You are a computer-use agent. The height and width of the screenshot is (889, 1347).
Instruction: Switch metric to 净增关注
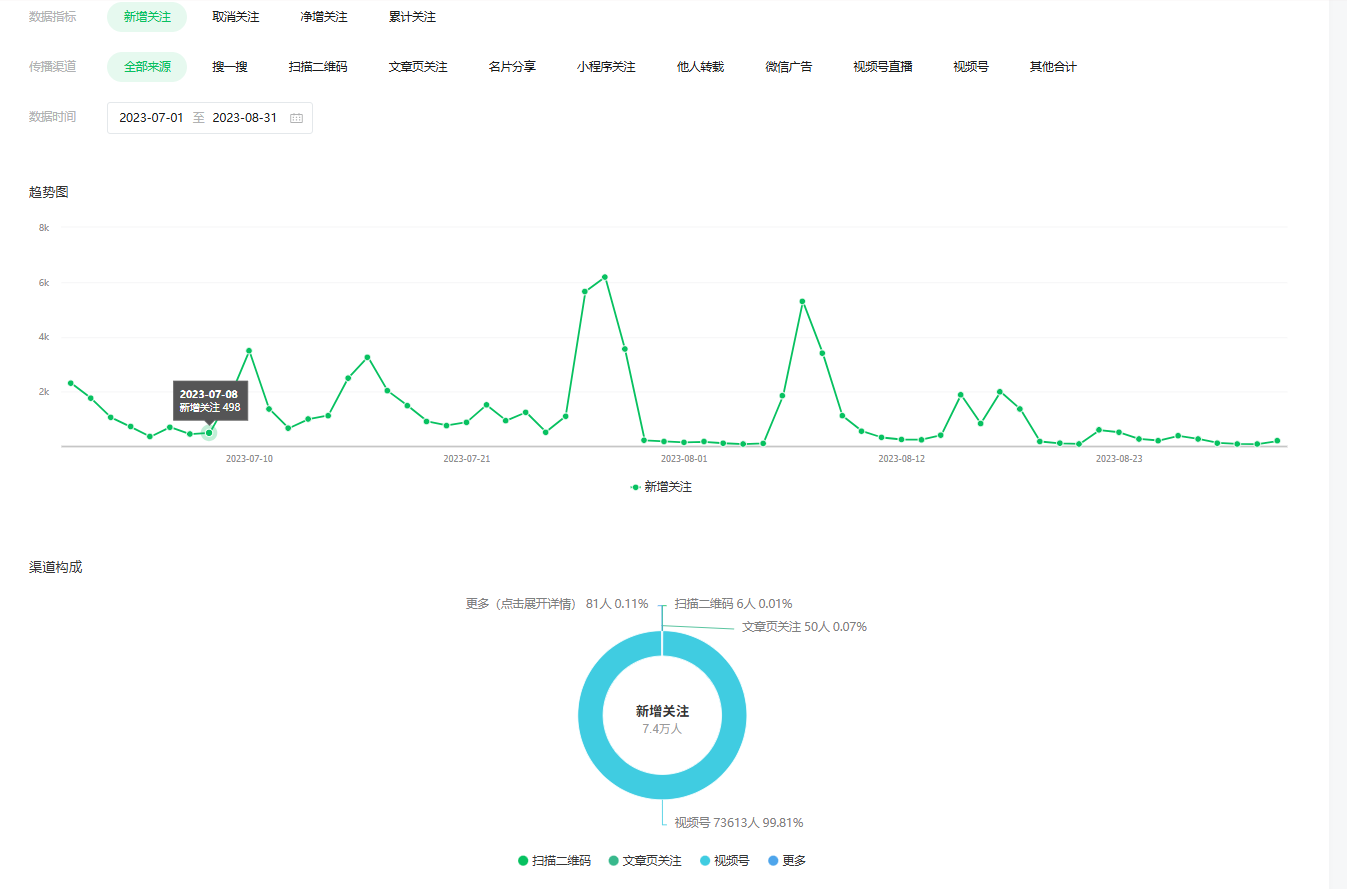pos(324,17)
